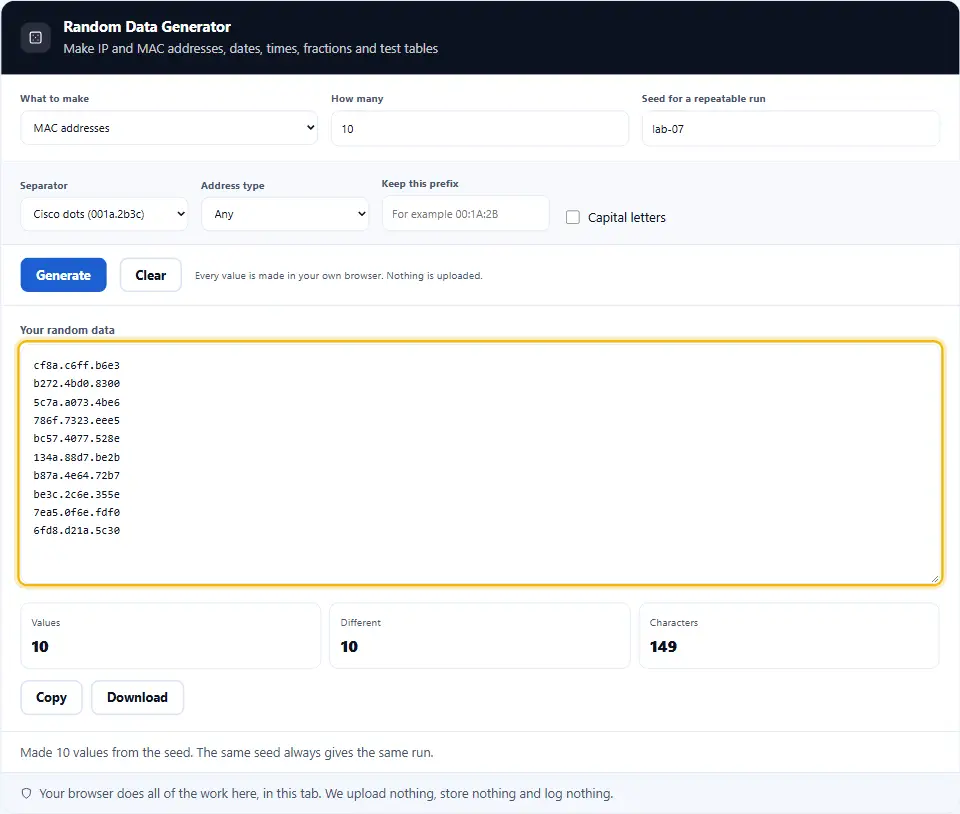Click the Random Data Generator title

(x=147, y=27)
